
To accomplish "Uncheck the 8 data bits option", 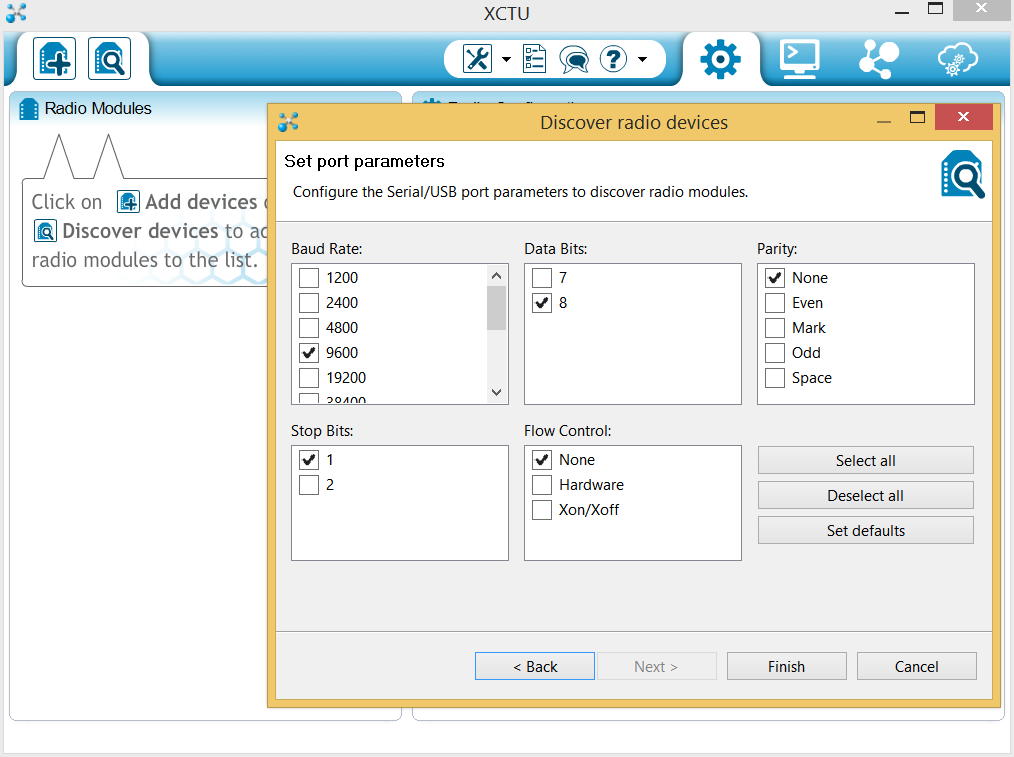I will tap(542, 303).
